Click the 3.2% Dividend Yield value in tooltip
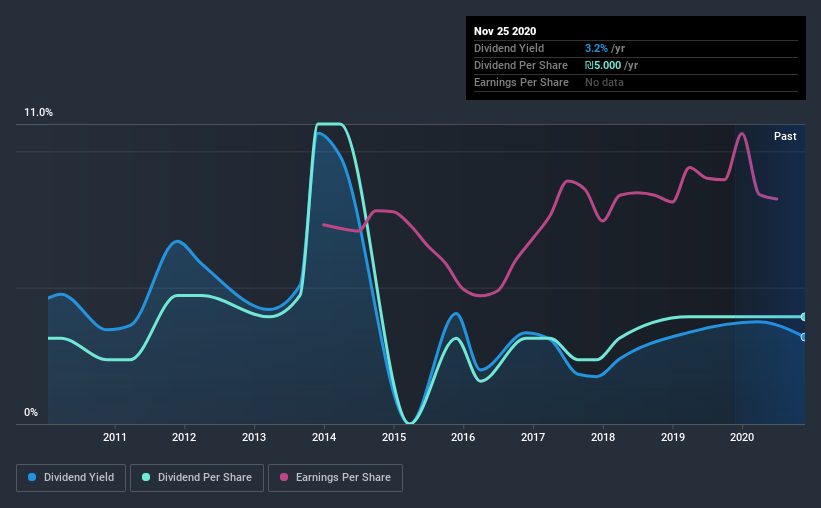Viewport: 821px width, 508px height. tap(596, 48)
